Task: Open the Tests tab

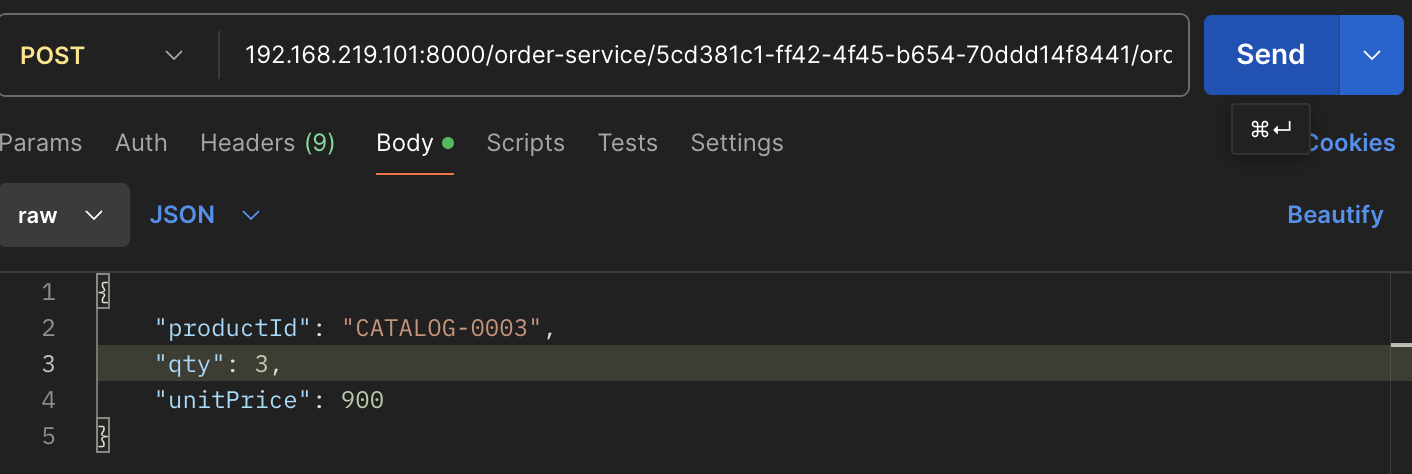Action: pos(627,143)
